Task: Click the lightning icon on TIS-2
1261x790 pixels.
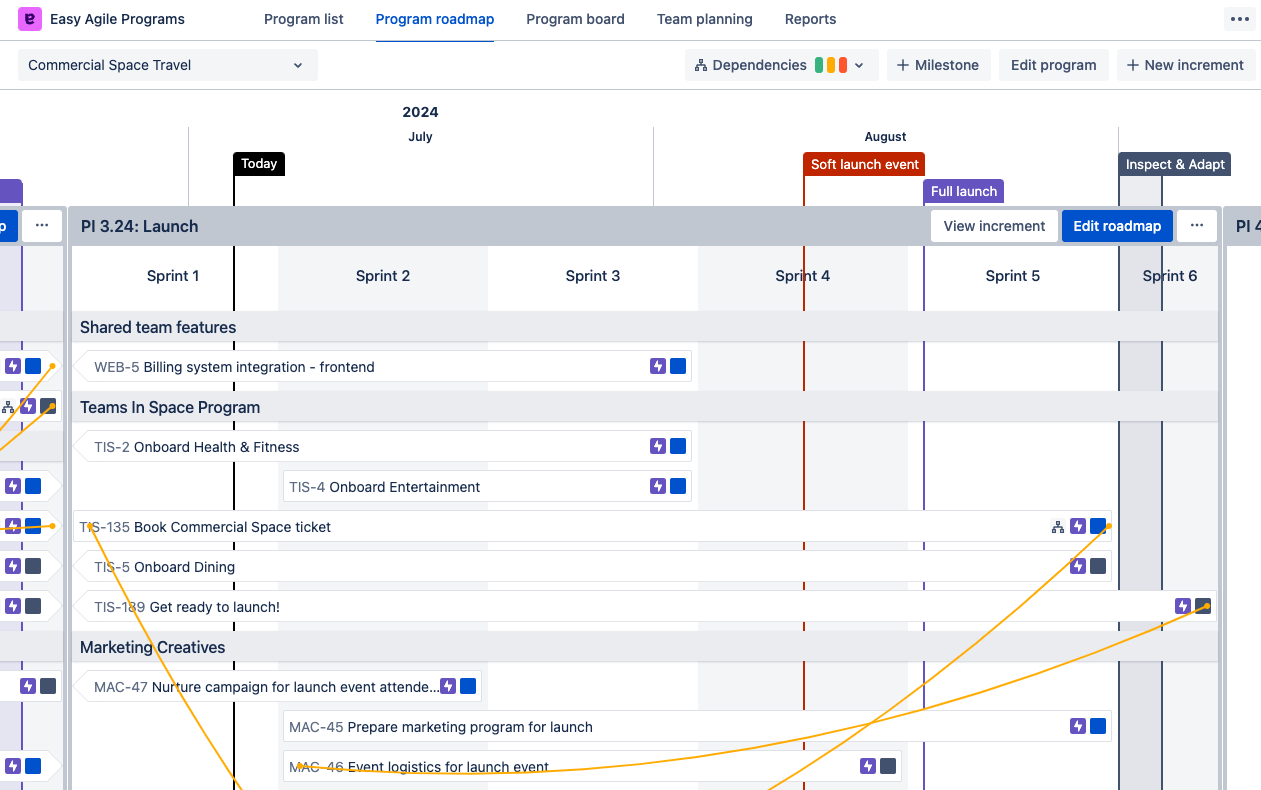Action: pos(658,447)
